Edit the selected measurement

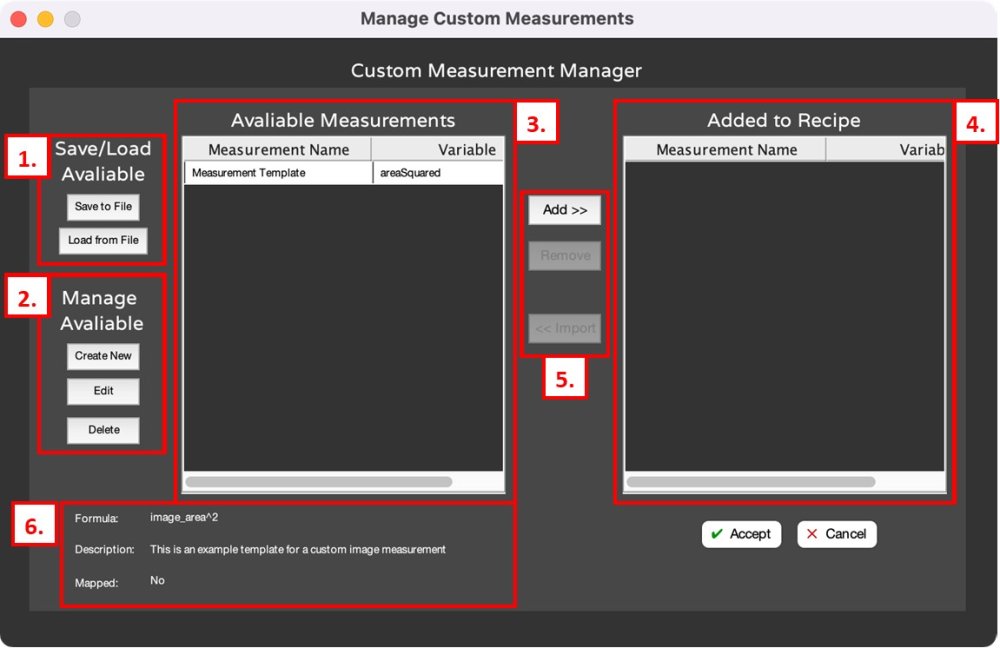coord(103,391)
